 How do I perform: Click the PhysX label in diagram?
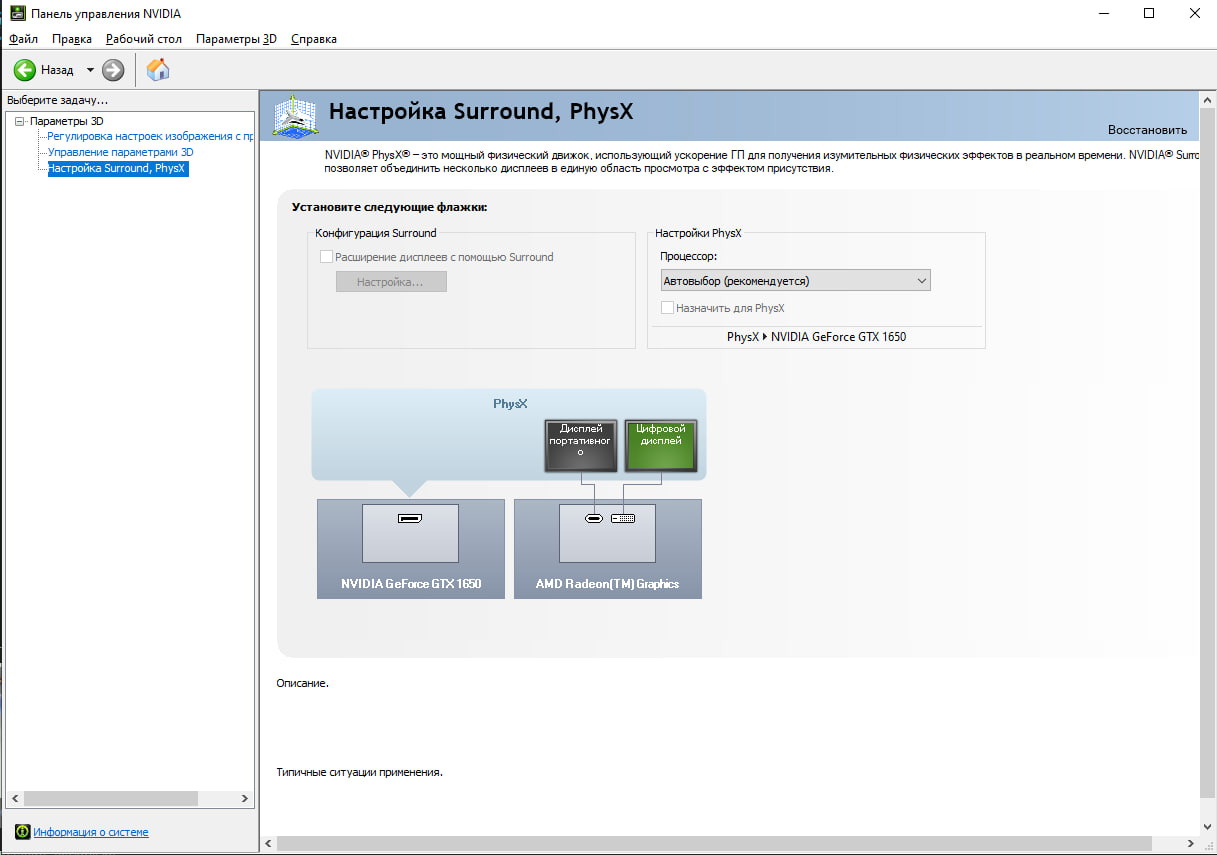tap(510, 404)
